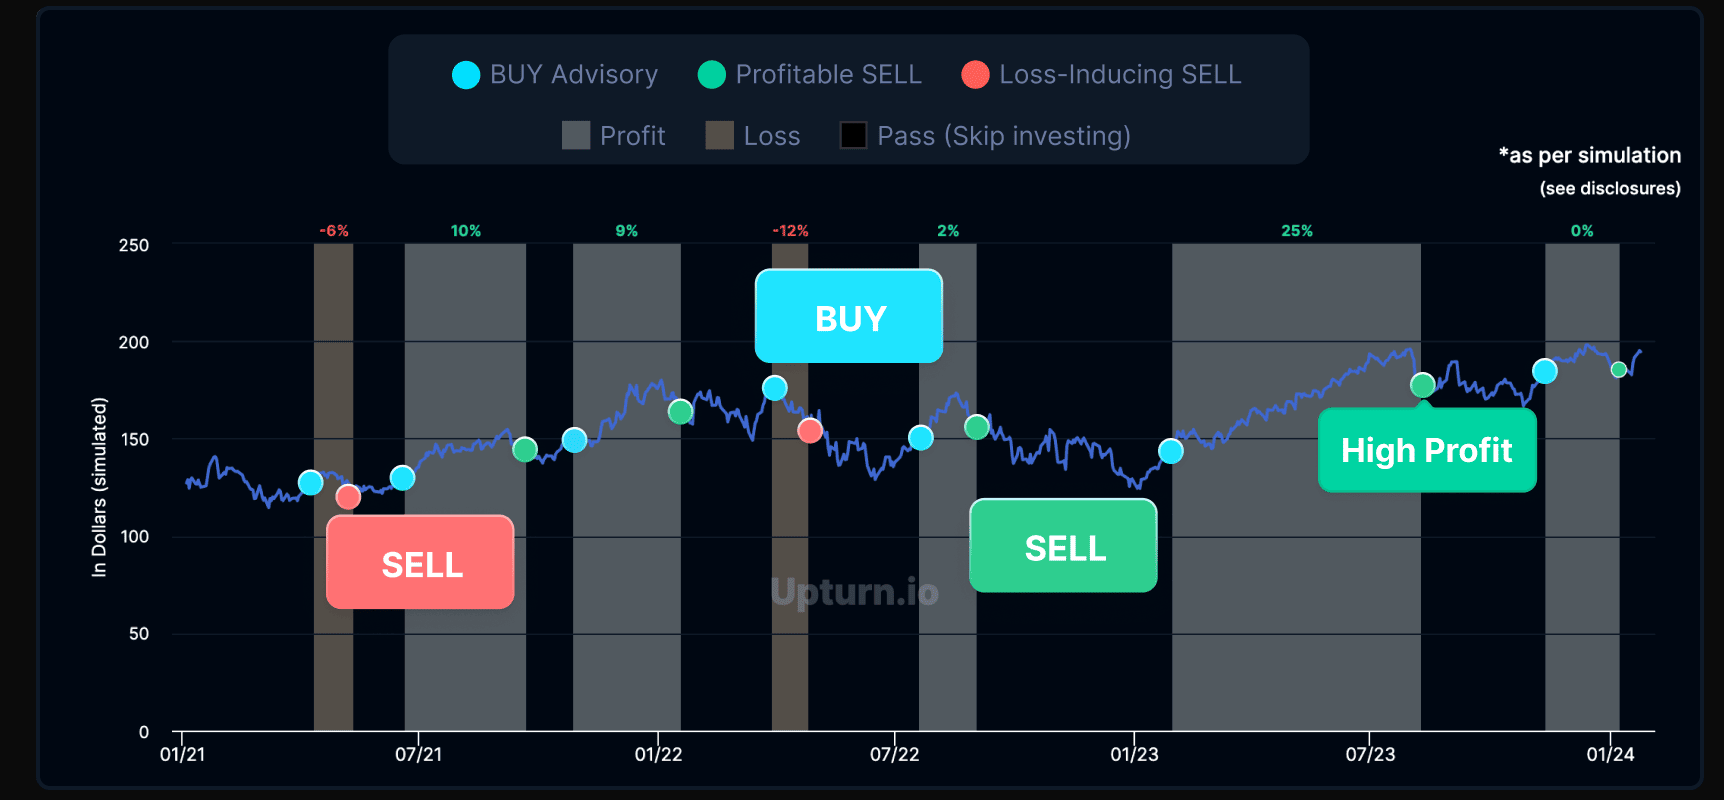Click the 07/22 tick on the time axis
Screen dimensions: 1724x800
[894, 754]
